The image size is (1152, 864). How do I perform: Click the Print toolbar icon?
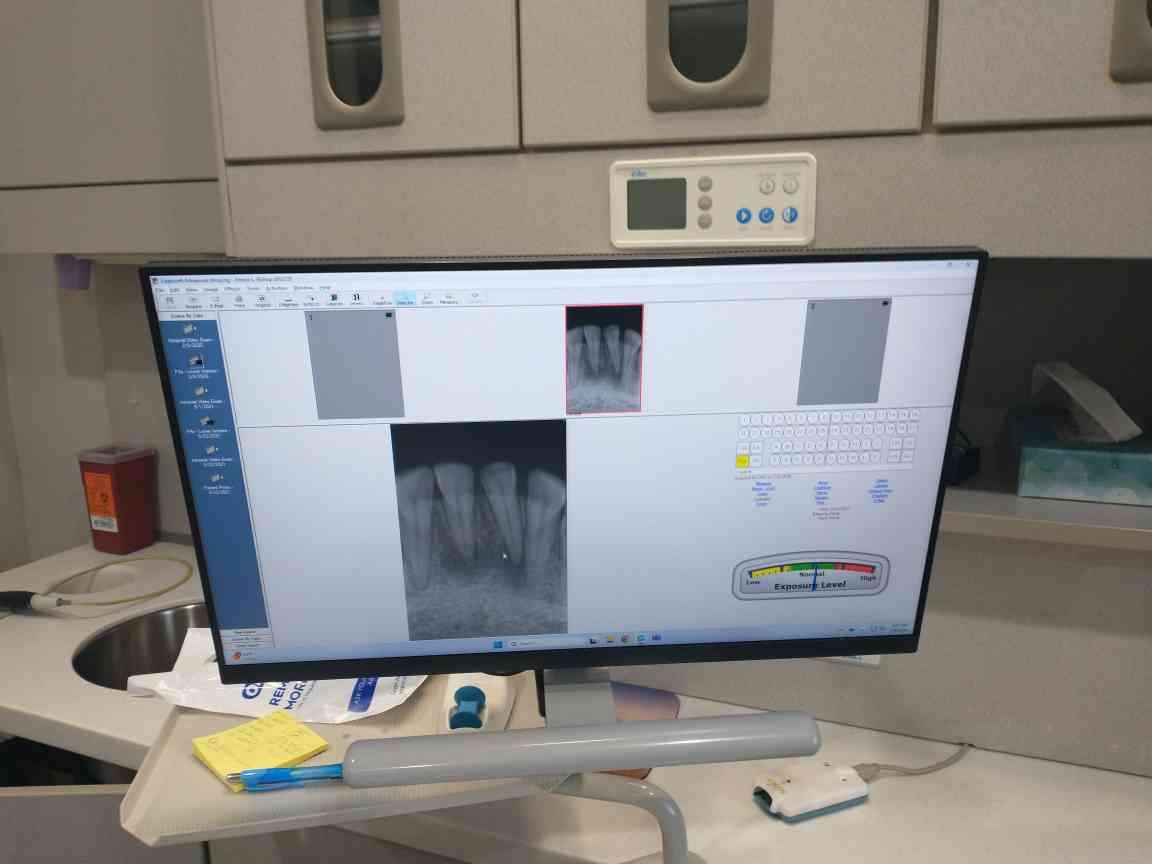[239, 300]
